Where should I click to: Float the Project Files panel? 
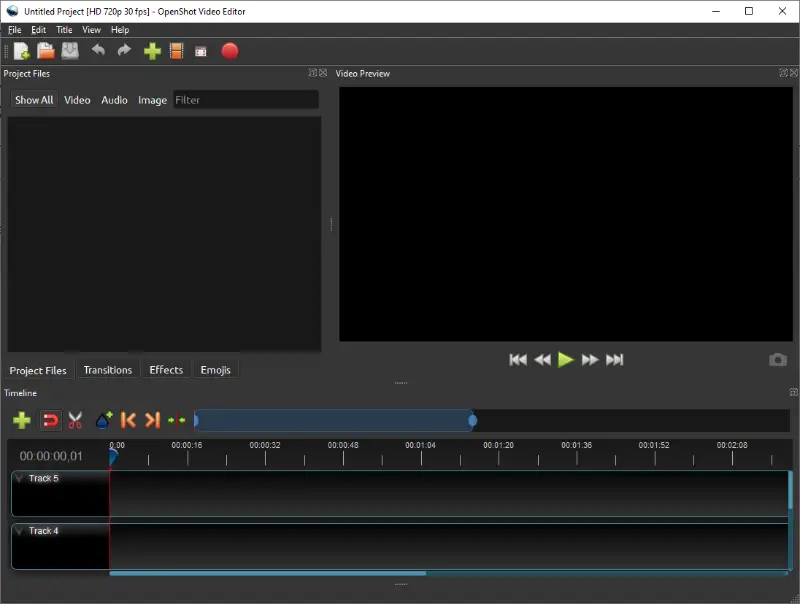point(313,73)
